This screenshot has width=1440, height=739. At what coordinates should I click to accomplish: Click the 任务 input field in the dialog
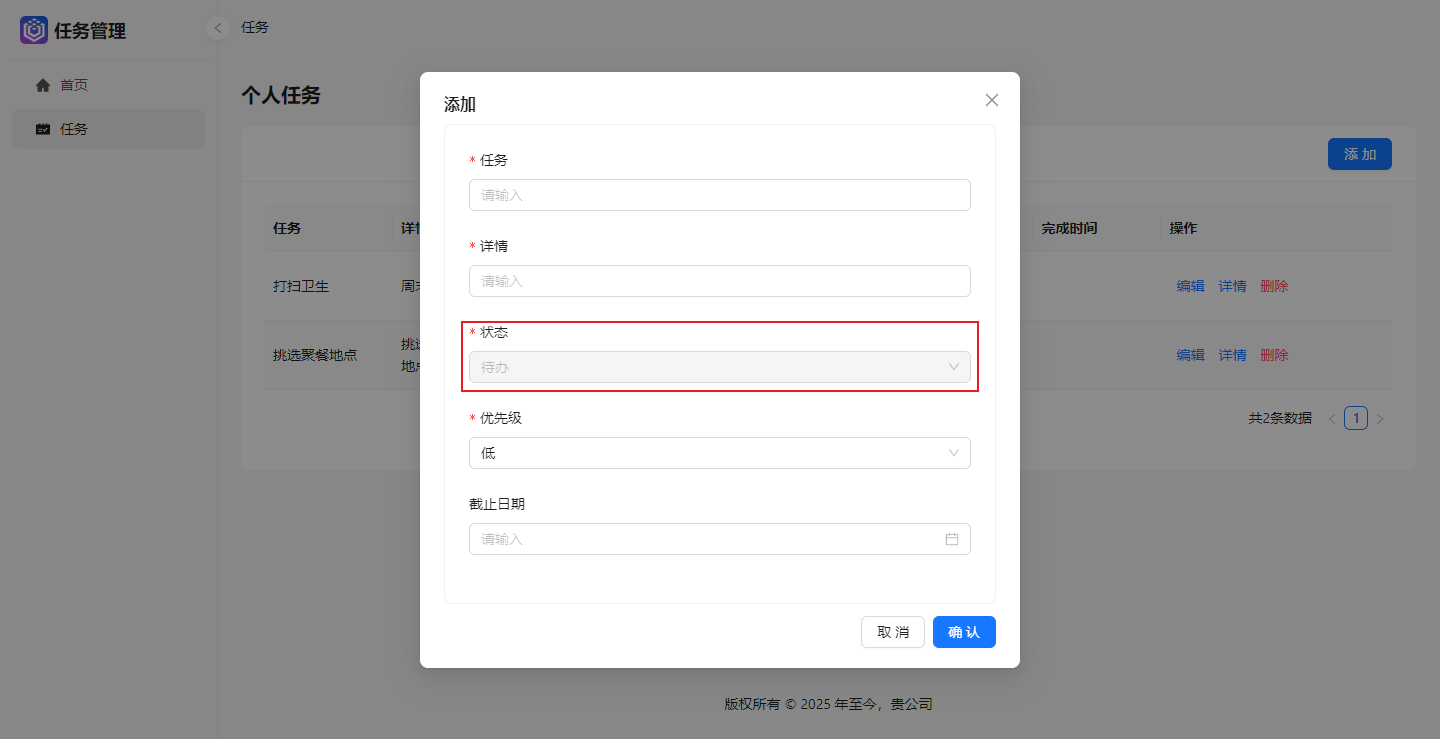720,194
